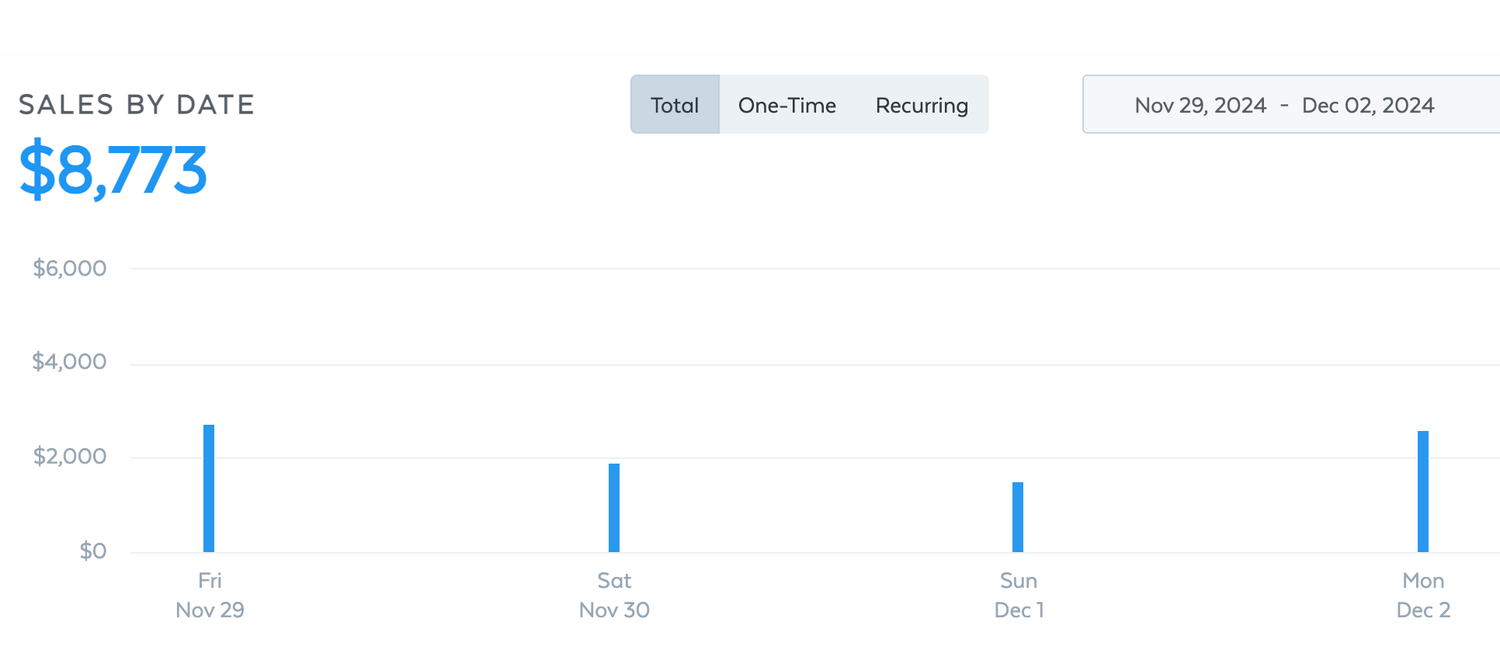1500x657 pixels.
Task: Show Recurring sales only
Action: (x=922, y=105)
